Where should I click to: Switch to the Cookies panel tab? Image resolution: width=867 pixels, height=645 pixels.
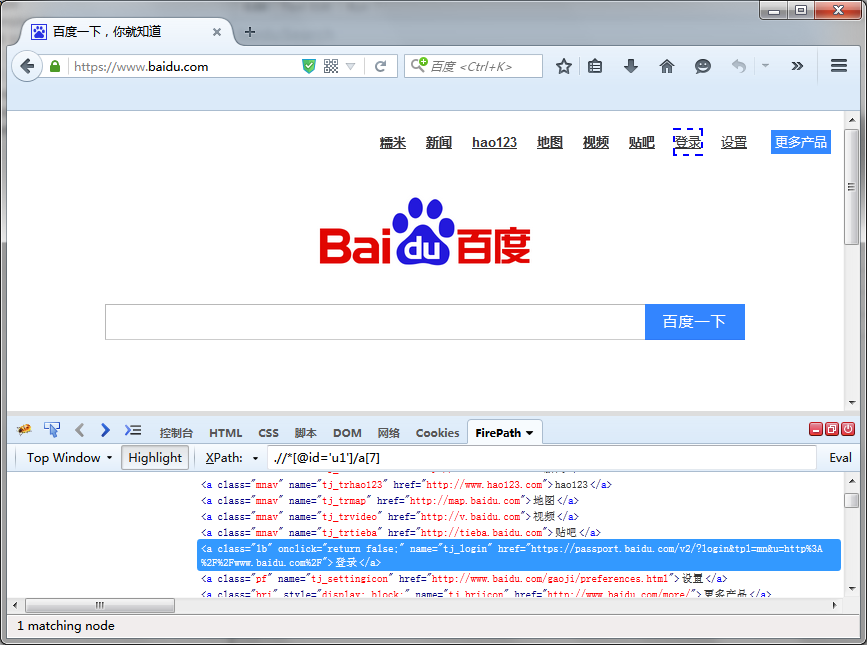coord(437,433)
